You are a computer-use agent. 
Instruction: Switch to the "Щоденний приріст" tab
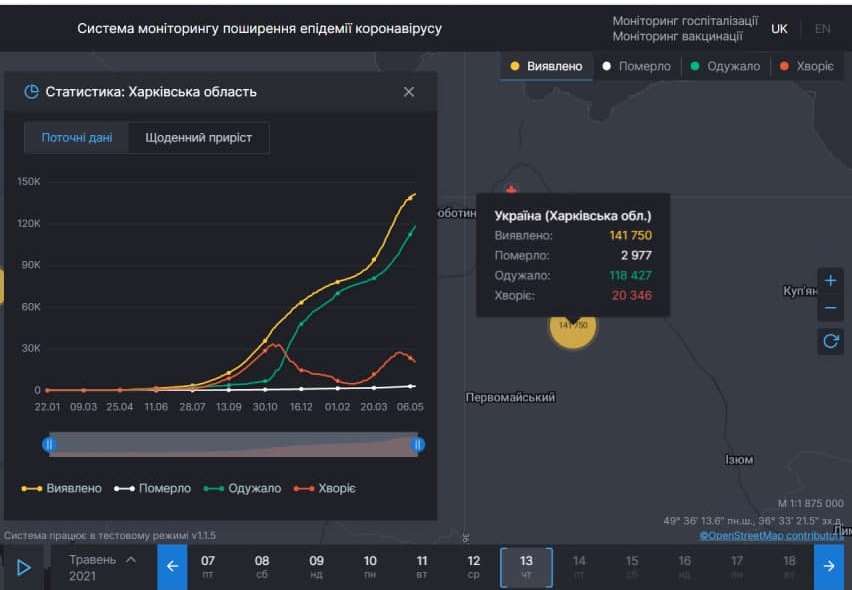click(x=199, y=137)
